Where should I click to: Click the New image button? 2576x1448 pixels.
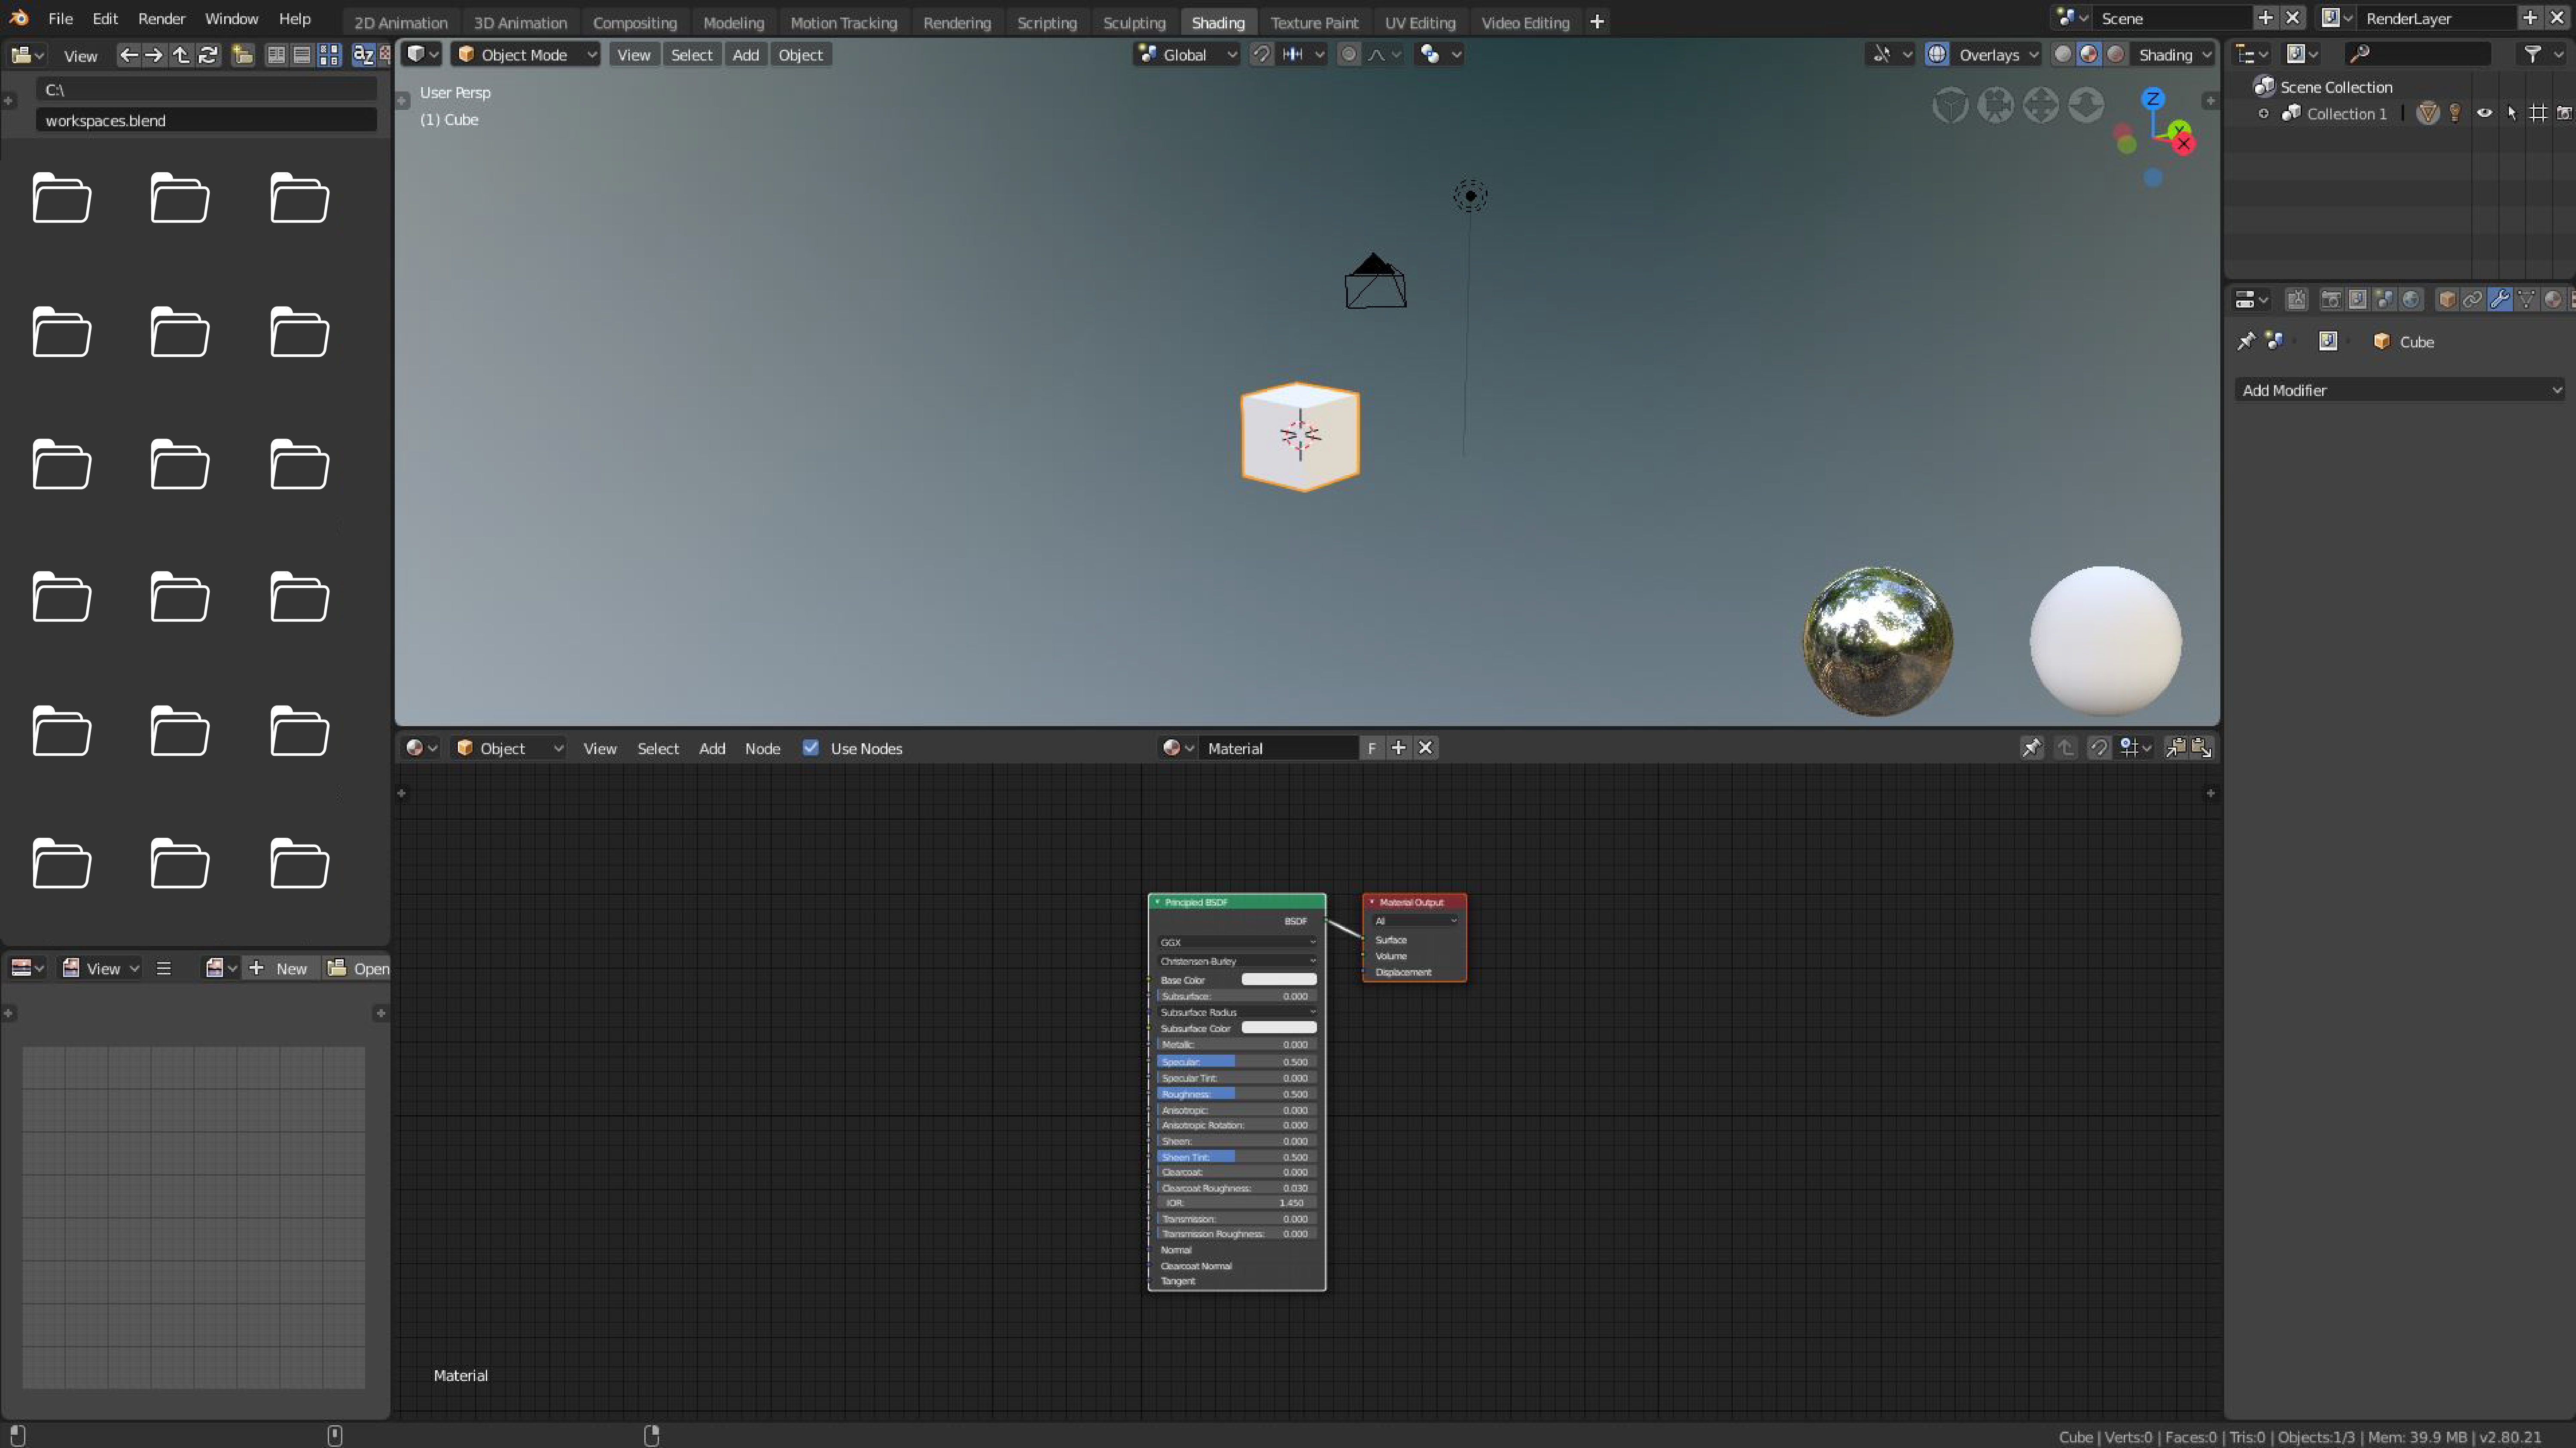click(281, 968)
